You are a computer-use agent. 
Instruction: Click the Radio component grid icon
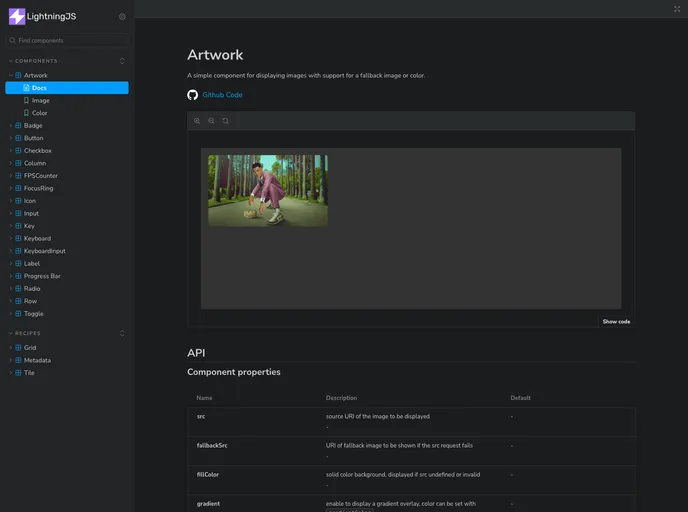click(18, 289)
